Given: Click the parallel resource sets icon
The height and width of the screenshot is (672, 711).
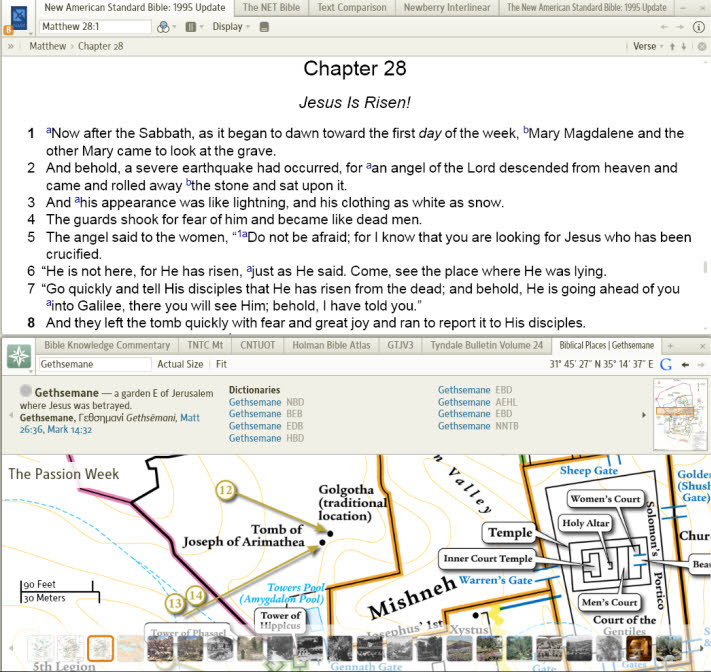Looking at the screenshot, I should (190, 27).
